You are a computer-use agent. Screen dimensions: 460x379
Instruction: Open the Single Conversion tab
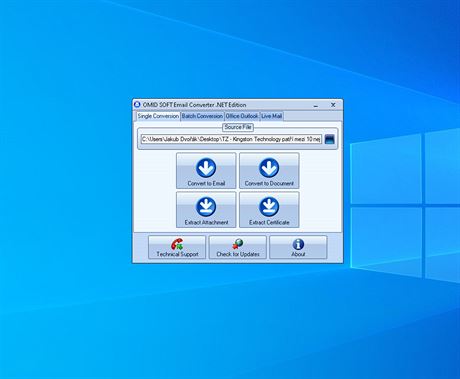158,116
